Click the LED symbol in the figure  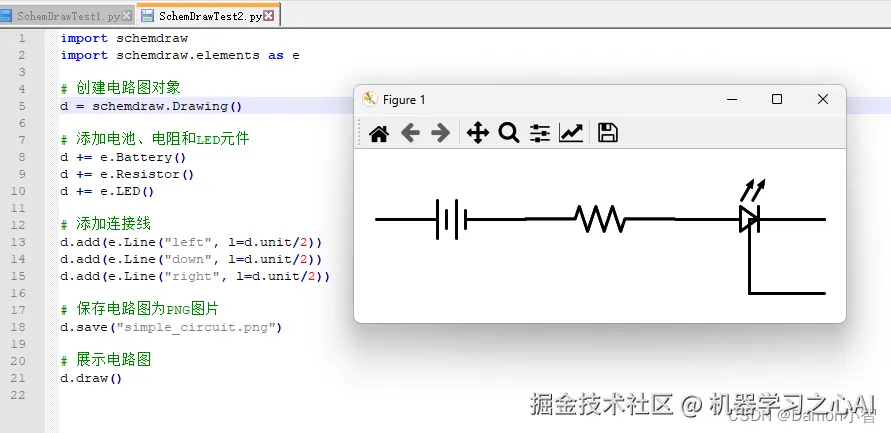[x=751, y=207]
